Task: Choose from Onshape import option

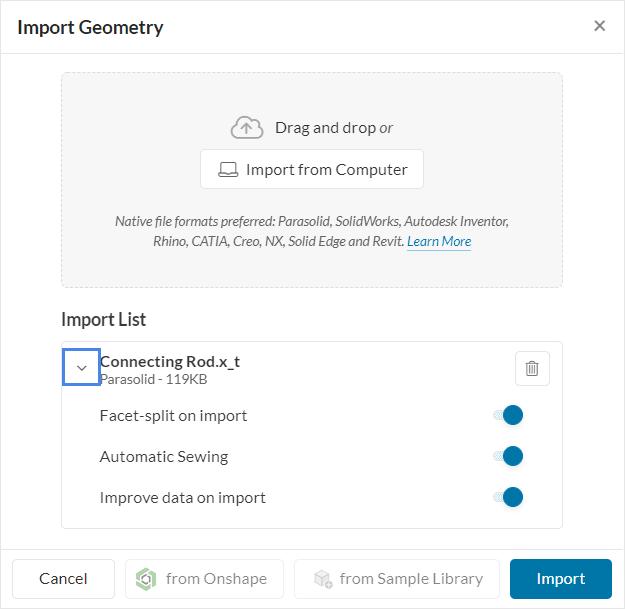Action: [204, 579]
